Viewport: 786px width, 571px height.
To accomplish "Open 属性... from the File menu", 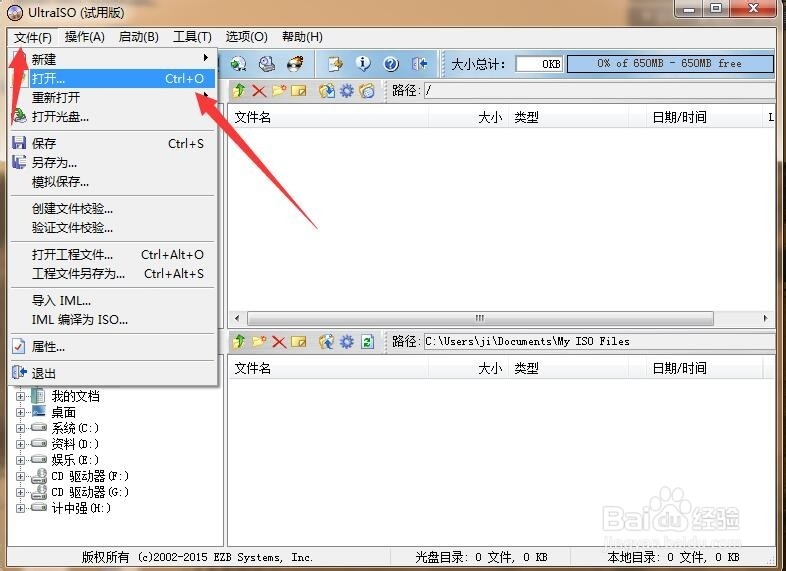I will click(113, 347).
